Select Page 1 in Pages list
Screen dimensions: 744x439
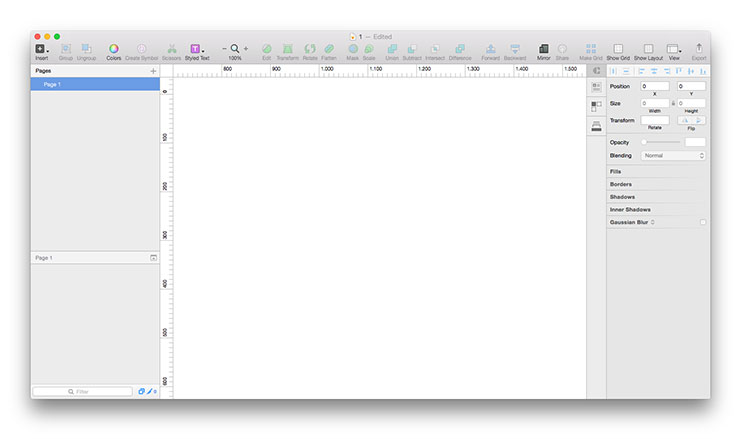[95, 84]
